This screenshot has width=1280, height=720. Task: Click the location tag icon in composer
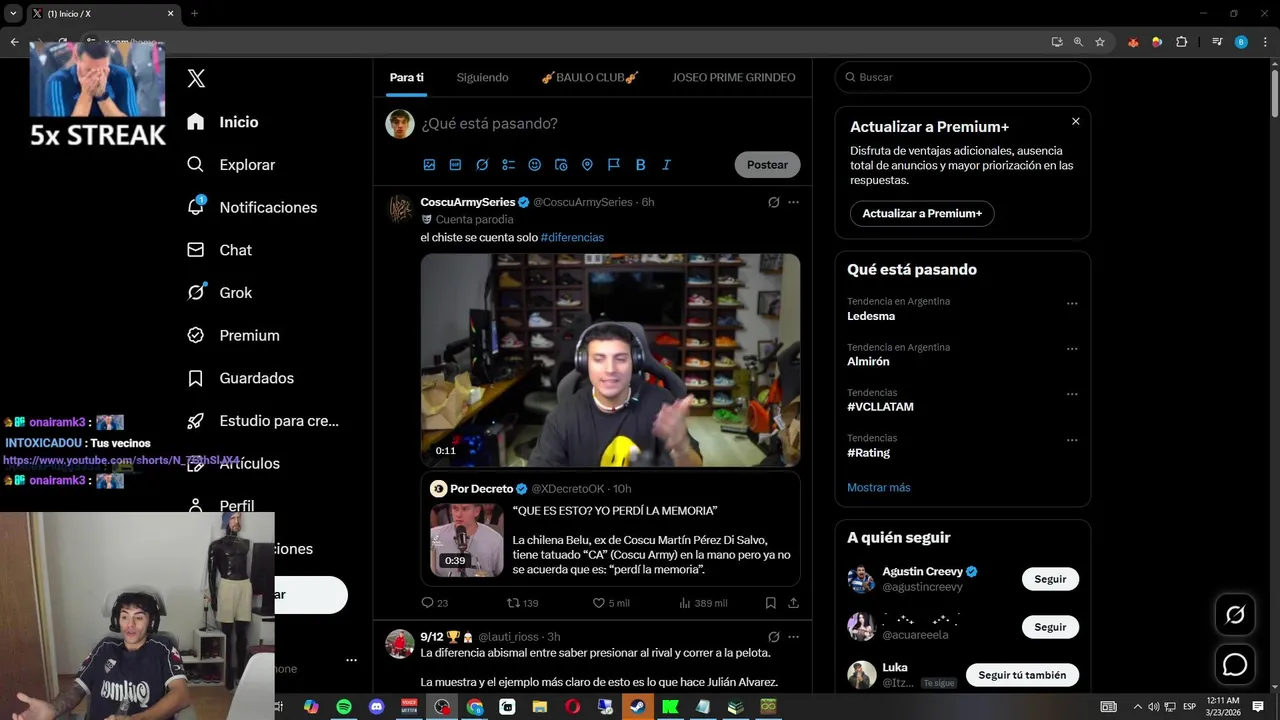(x=587, y=165)
